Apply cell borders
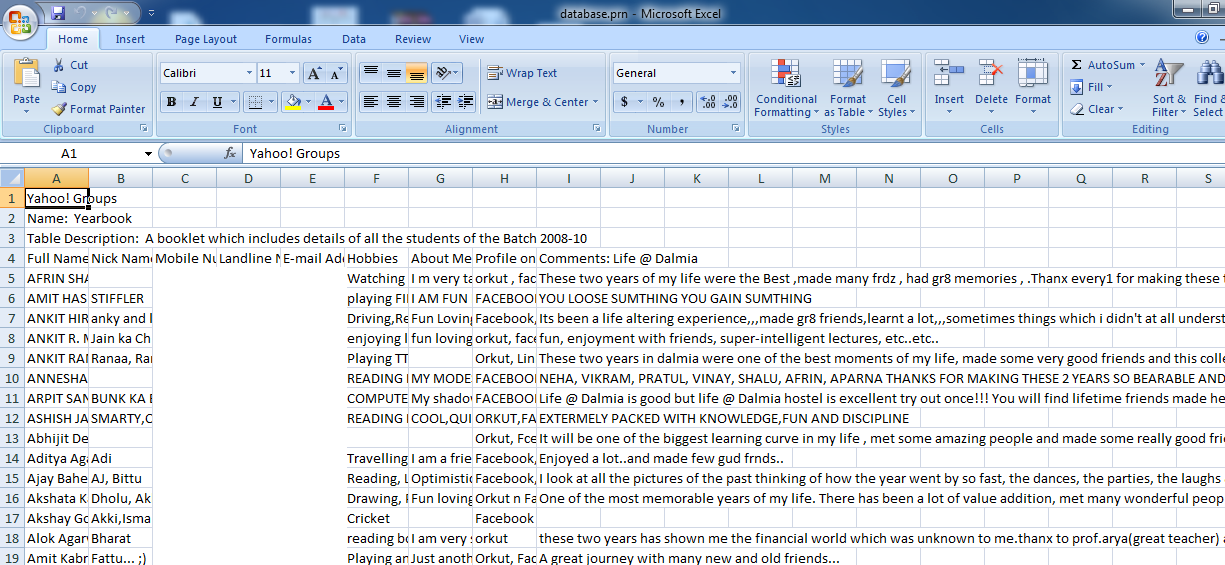 (256, 102)
